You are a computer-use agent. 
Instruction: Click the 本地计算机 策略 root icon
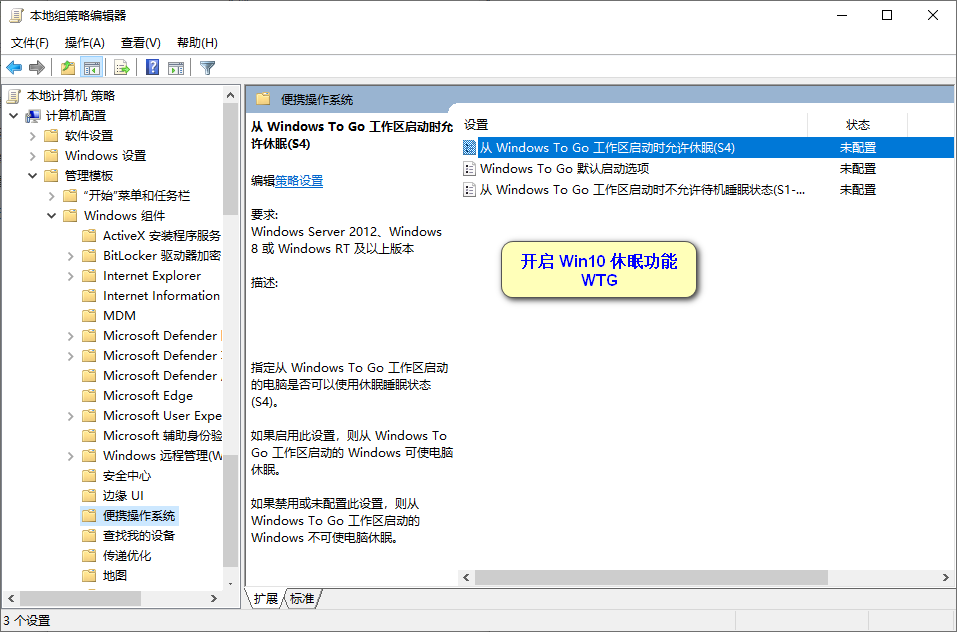tap(14, 96)
